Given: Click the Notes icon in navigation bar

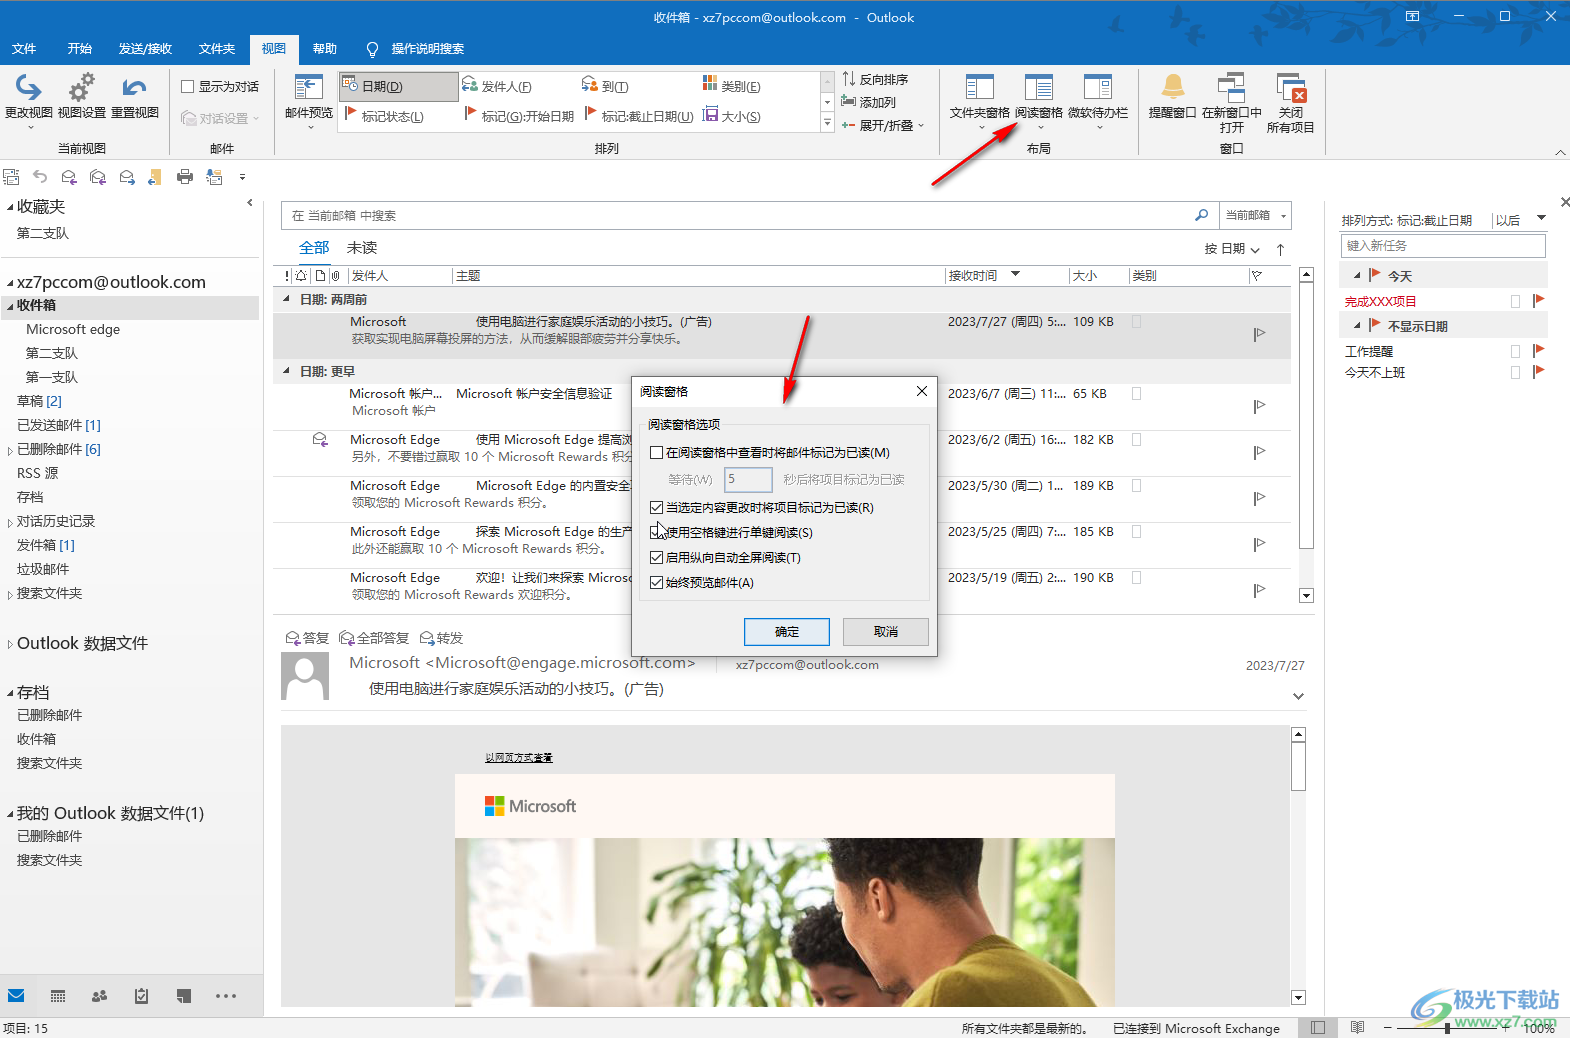Looking at the screenshot, I should [x=183, y=996].
